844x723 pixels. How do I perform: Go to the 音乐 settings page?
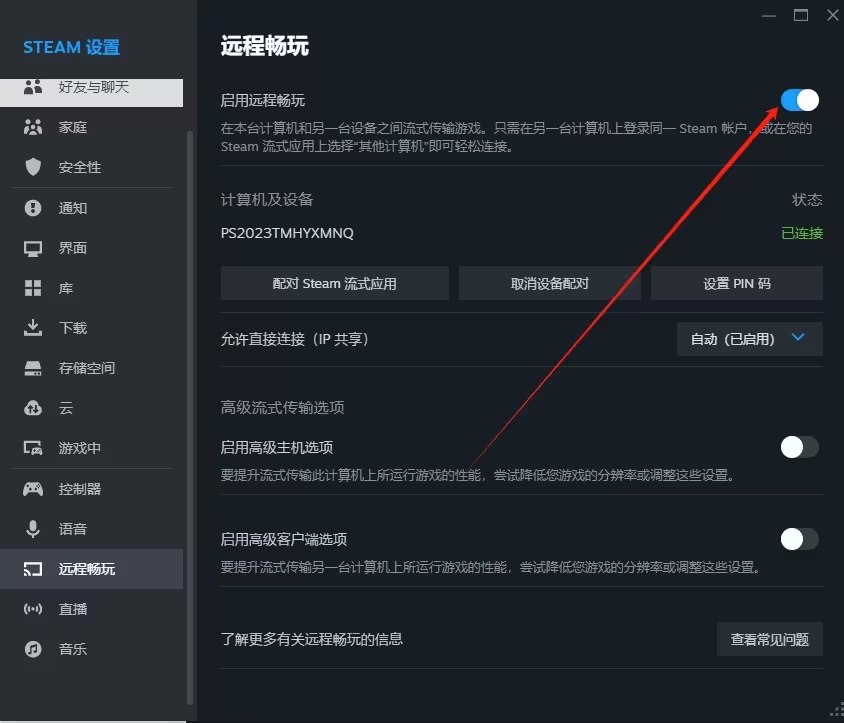92,649
